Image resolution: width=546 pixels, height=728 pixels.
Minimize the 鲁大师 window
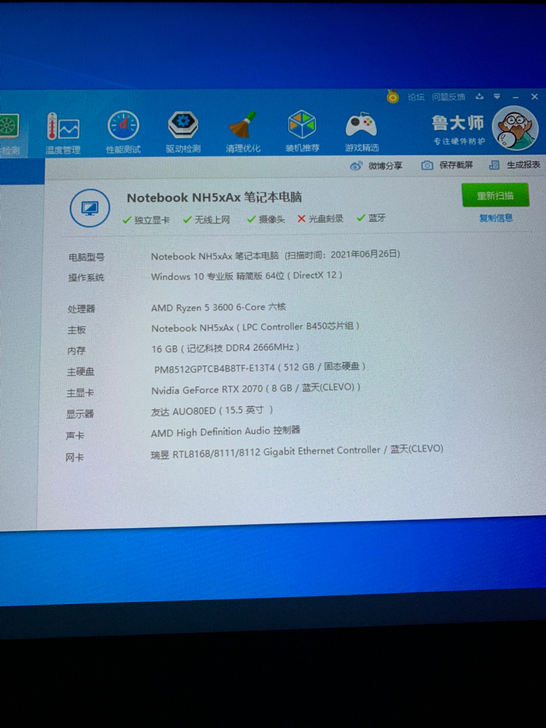point(515,97)
